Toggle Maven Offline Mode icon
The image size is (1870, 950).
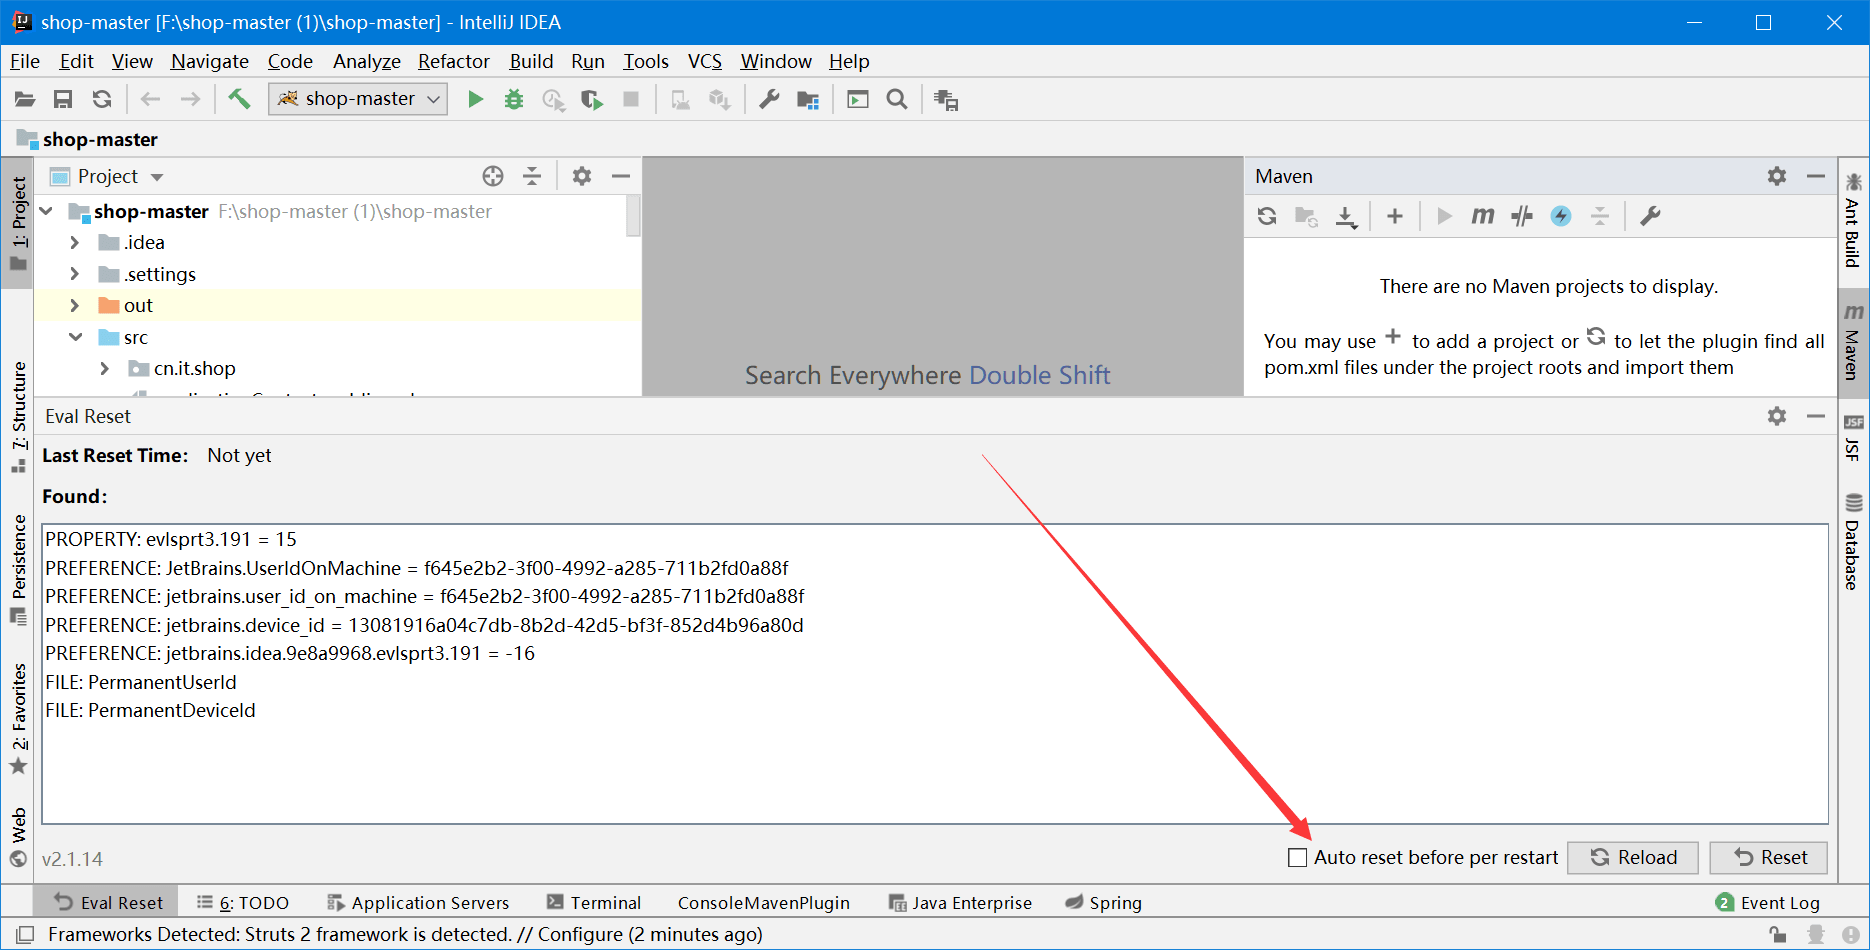[x=1522, y=216]
